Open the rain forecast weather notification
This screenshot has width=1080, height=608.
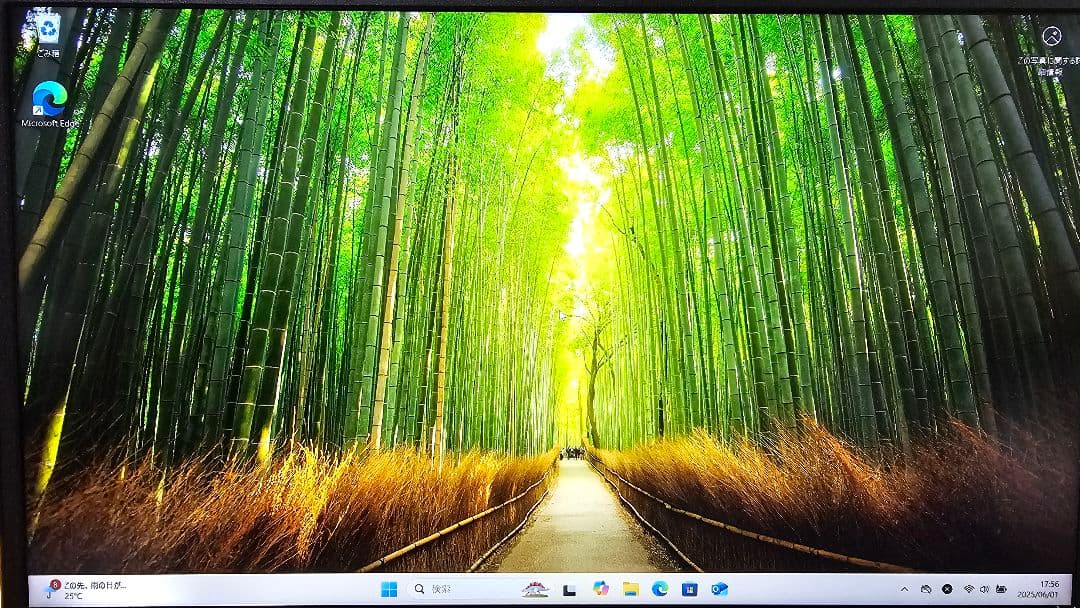coord(85,583)
